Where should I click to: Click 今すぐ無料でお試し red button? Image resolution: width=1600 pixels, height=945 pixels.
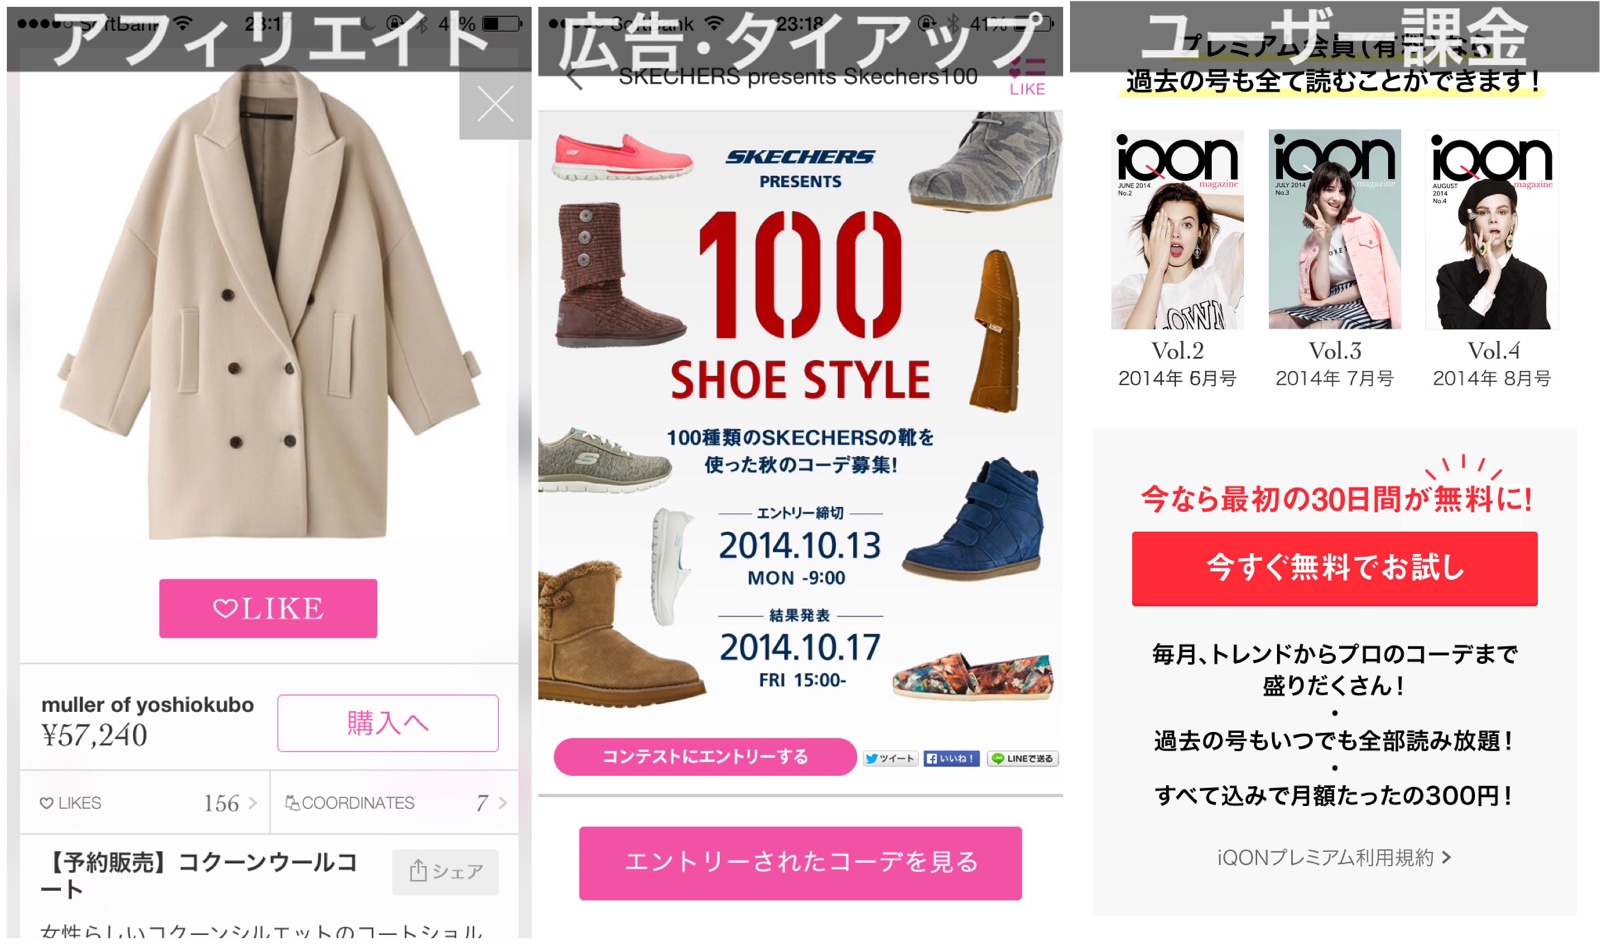click(1334, 568)
